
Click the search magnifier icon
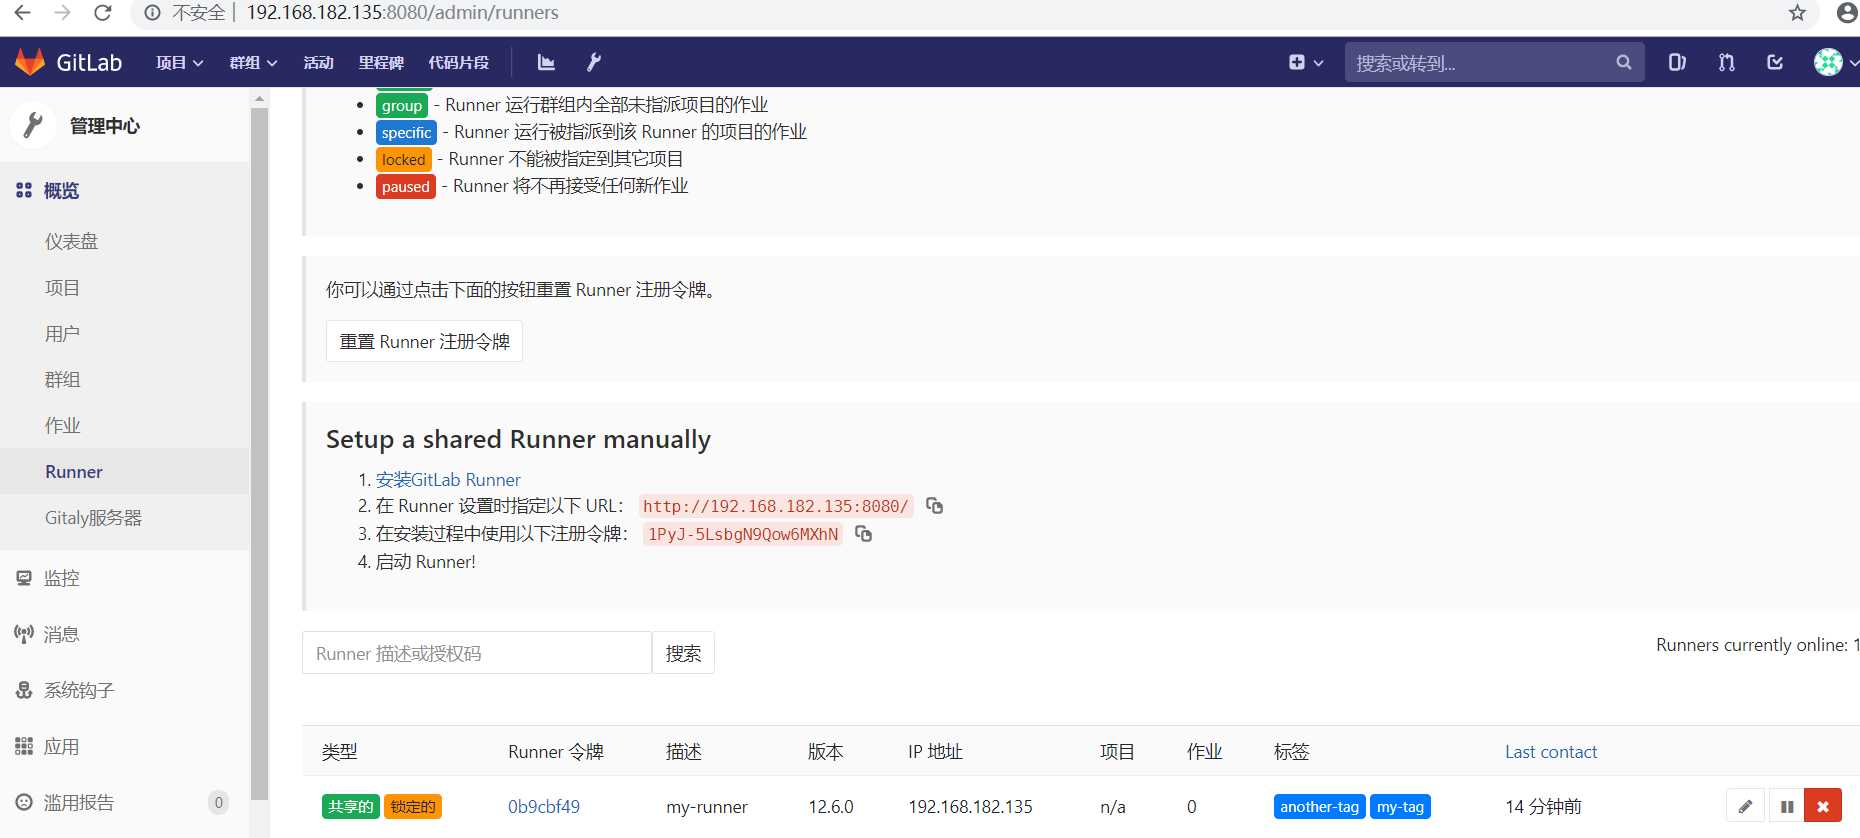[1624, 62]
